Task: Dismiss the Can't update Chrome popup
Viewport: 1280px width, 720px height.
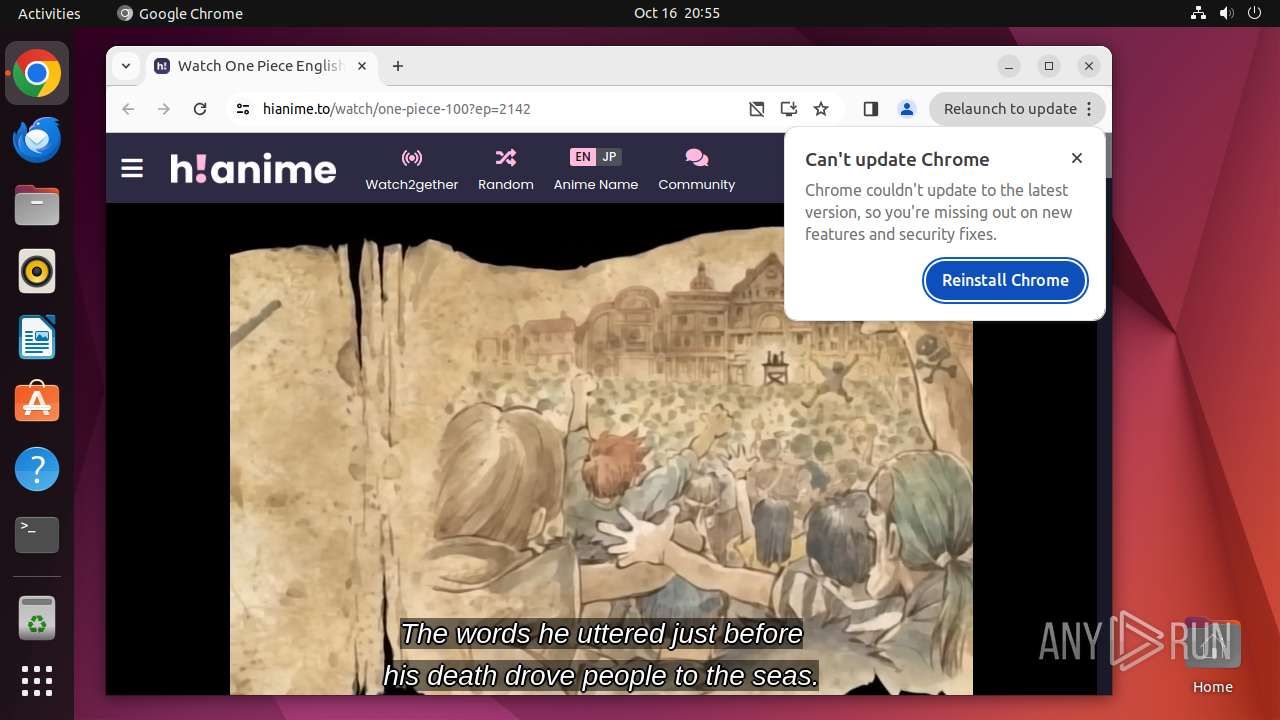Action: click(x=1077, y=158)
